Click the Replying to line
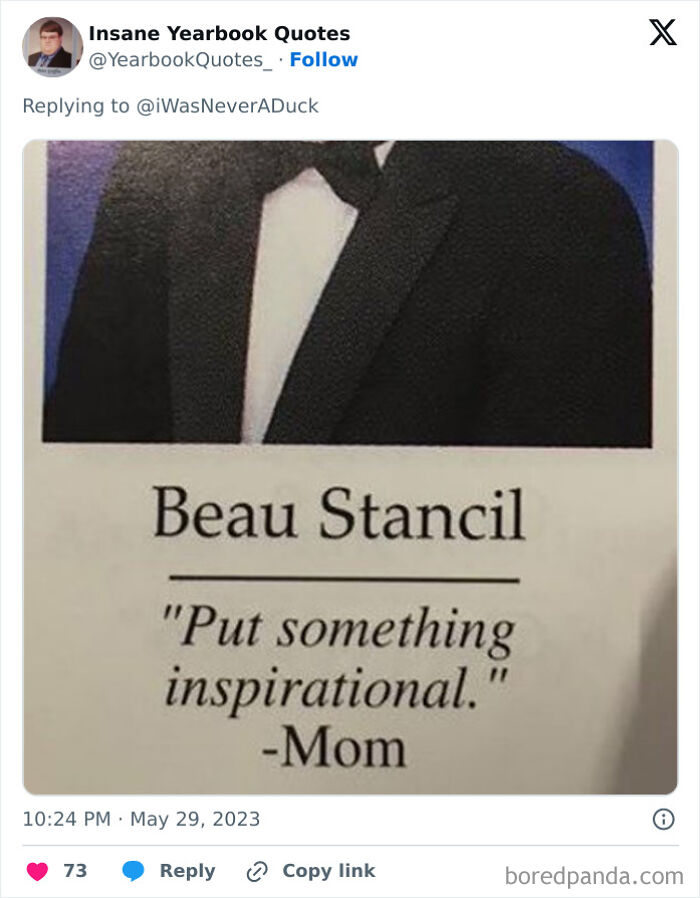This screenshot has height=898, width=700. (168, 105)
